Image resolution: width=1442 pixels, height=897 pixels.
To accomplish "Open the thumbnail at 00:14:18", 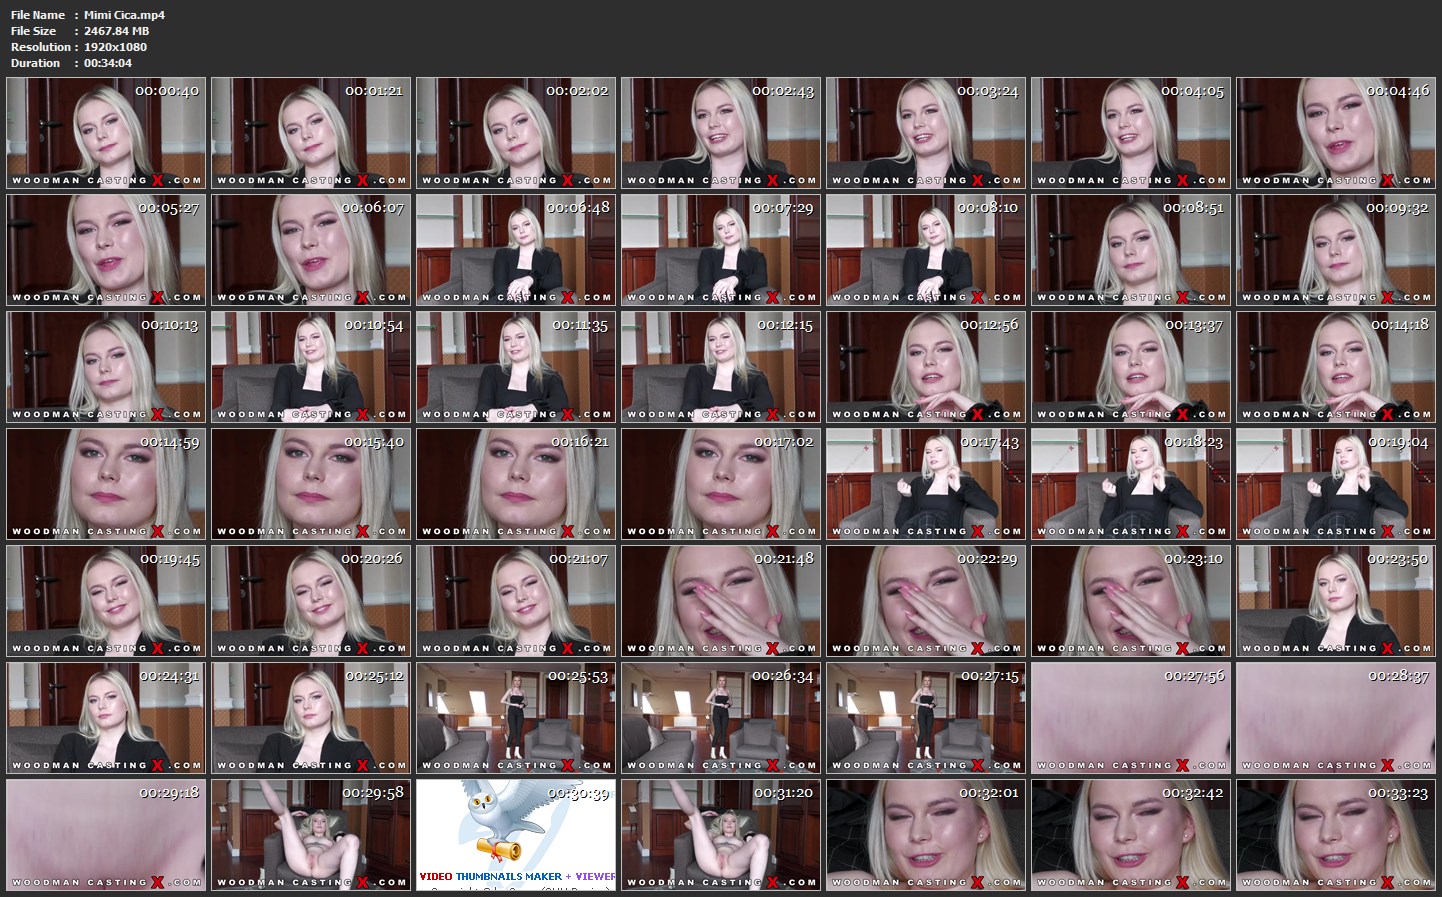I will tap(1336, 367).
